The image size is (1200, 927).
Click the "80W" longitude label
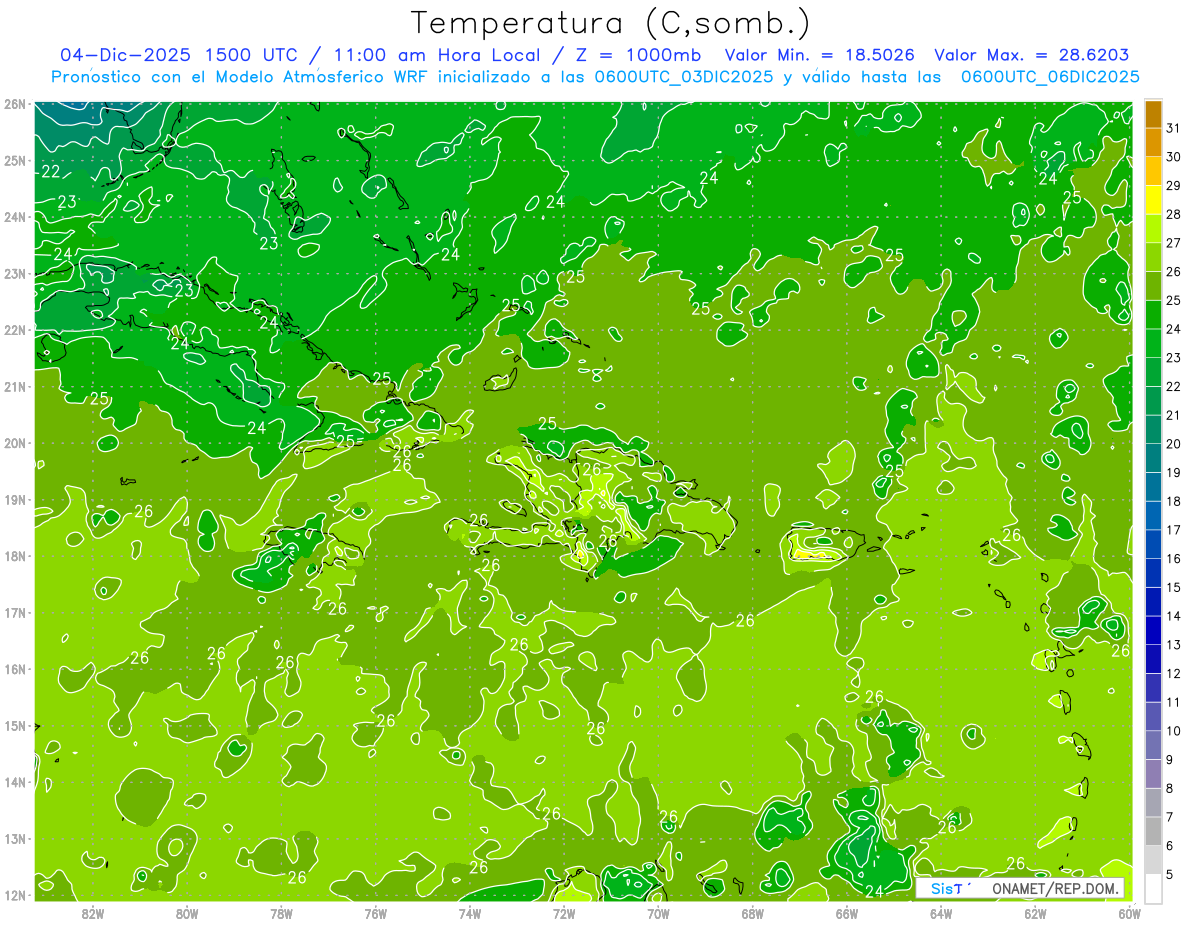187,913
